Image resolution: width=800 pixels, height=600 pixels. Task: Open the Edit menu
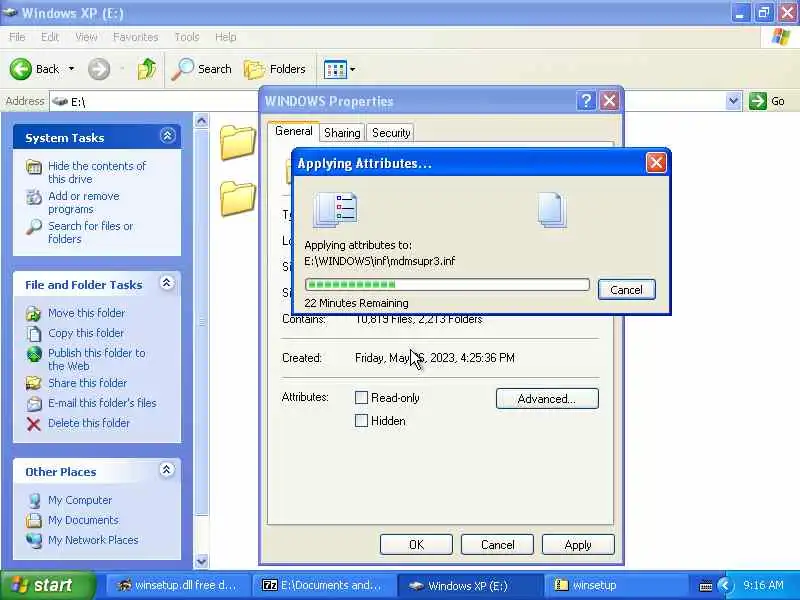[49, 37]
